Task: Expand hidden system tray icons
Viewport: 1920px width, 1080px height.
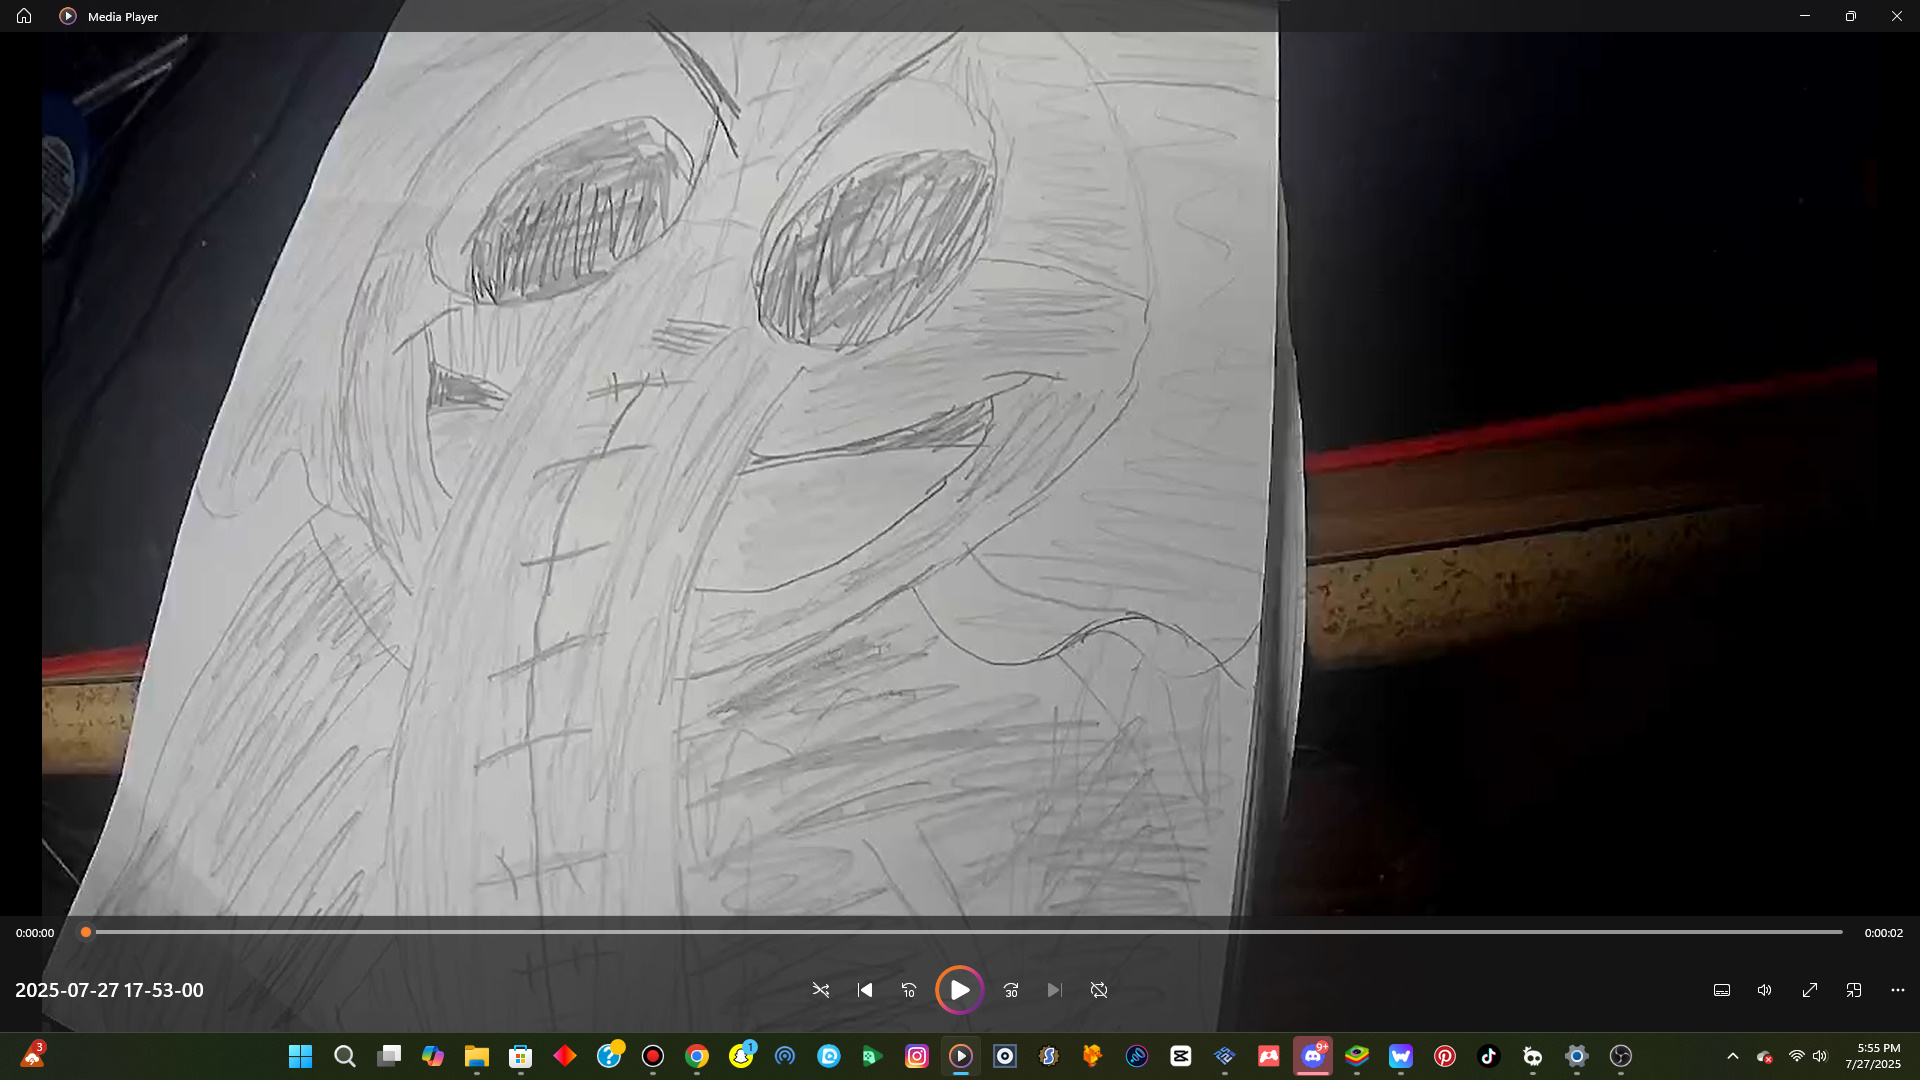Action: (1733, 1056)
